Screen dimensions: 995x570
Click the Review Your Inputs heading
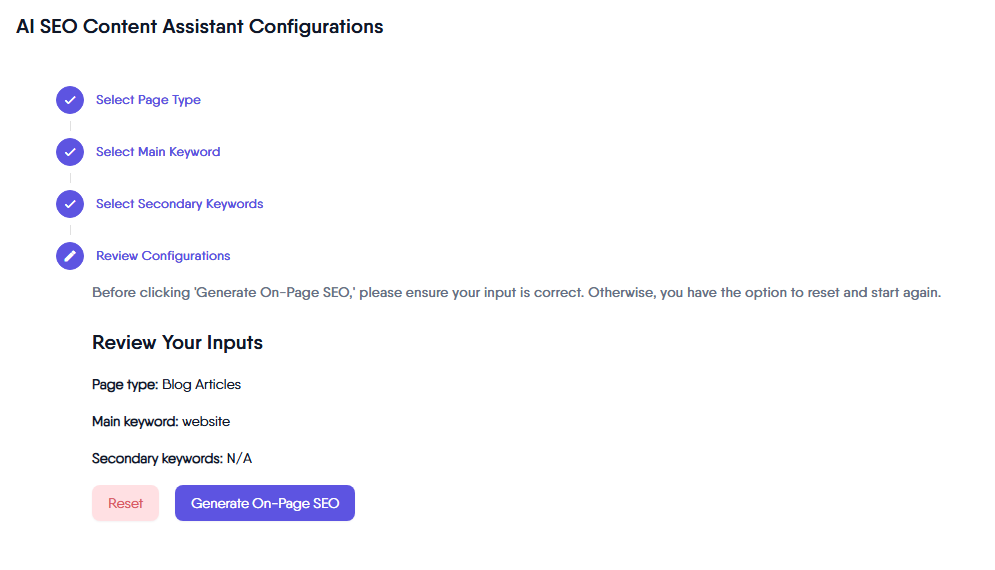tap(177, 342)
